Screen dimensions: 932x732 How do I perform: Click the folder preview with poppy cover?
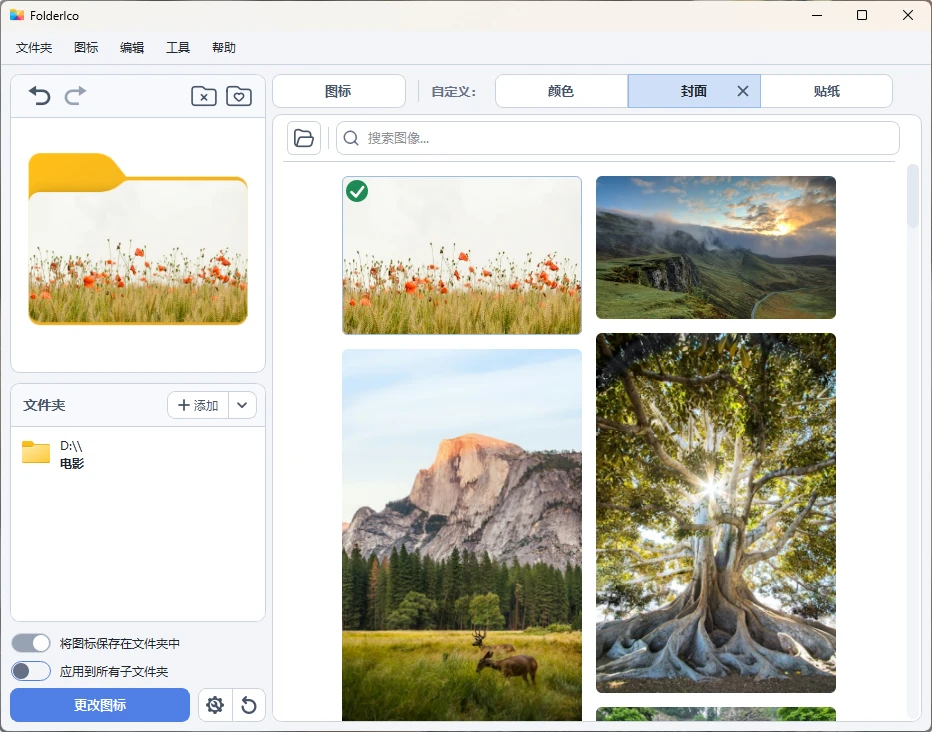point(138,239)
